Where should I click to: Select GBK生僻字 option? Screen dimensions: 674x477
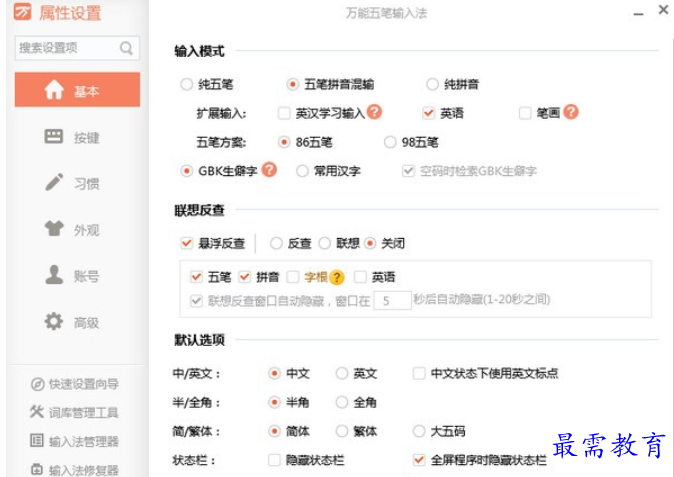click(186, 171)
